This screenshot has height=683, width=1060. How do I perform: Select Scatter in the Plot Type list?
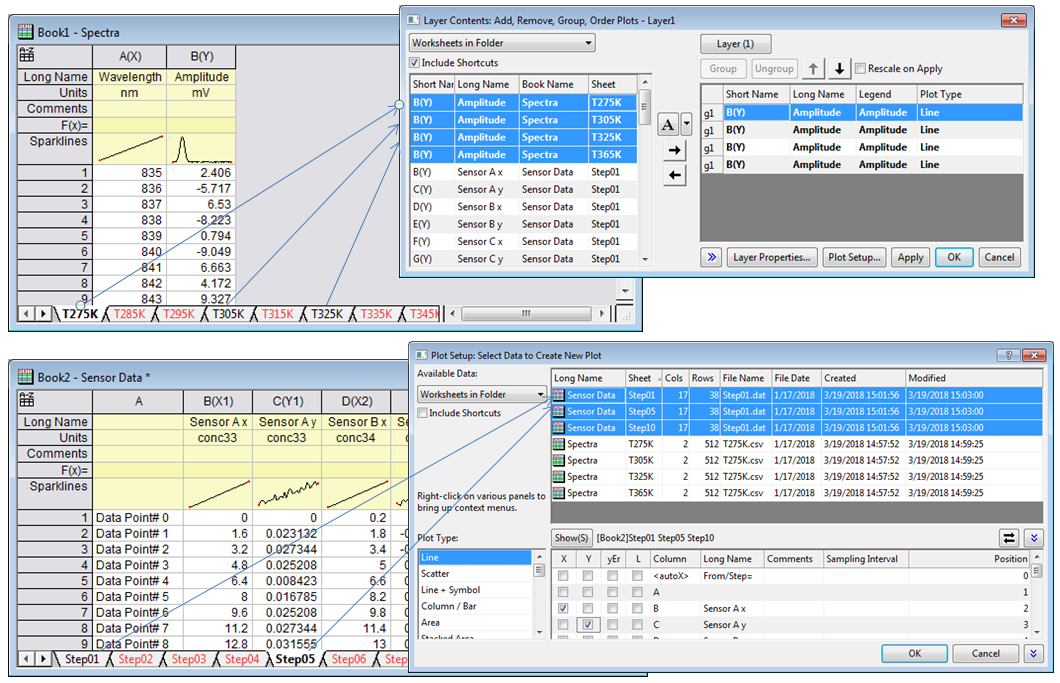pyautogui.click(x=435, y=574)
